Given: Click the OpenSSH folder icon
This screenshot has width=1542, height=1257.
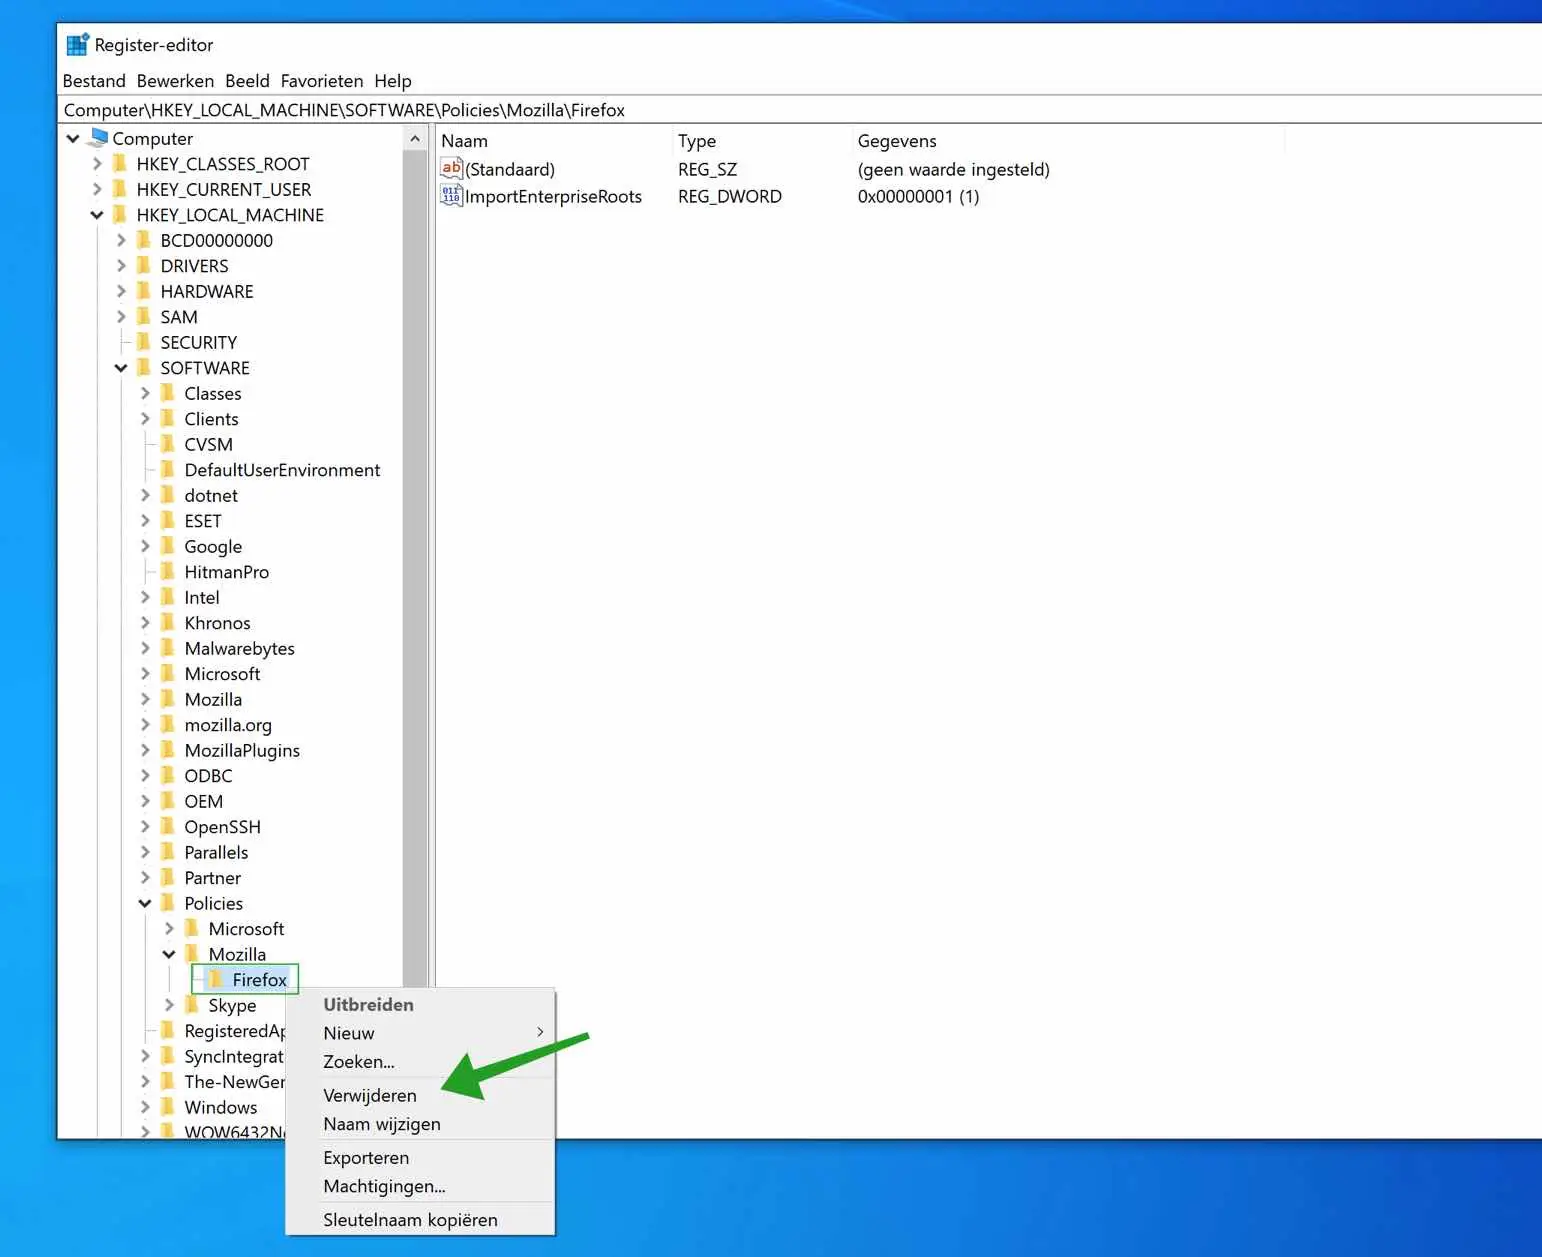Looking at the screenshot, I should 168,826.
